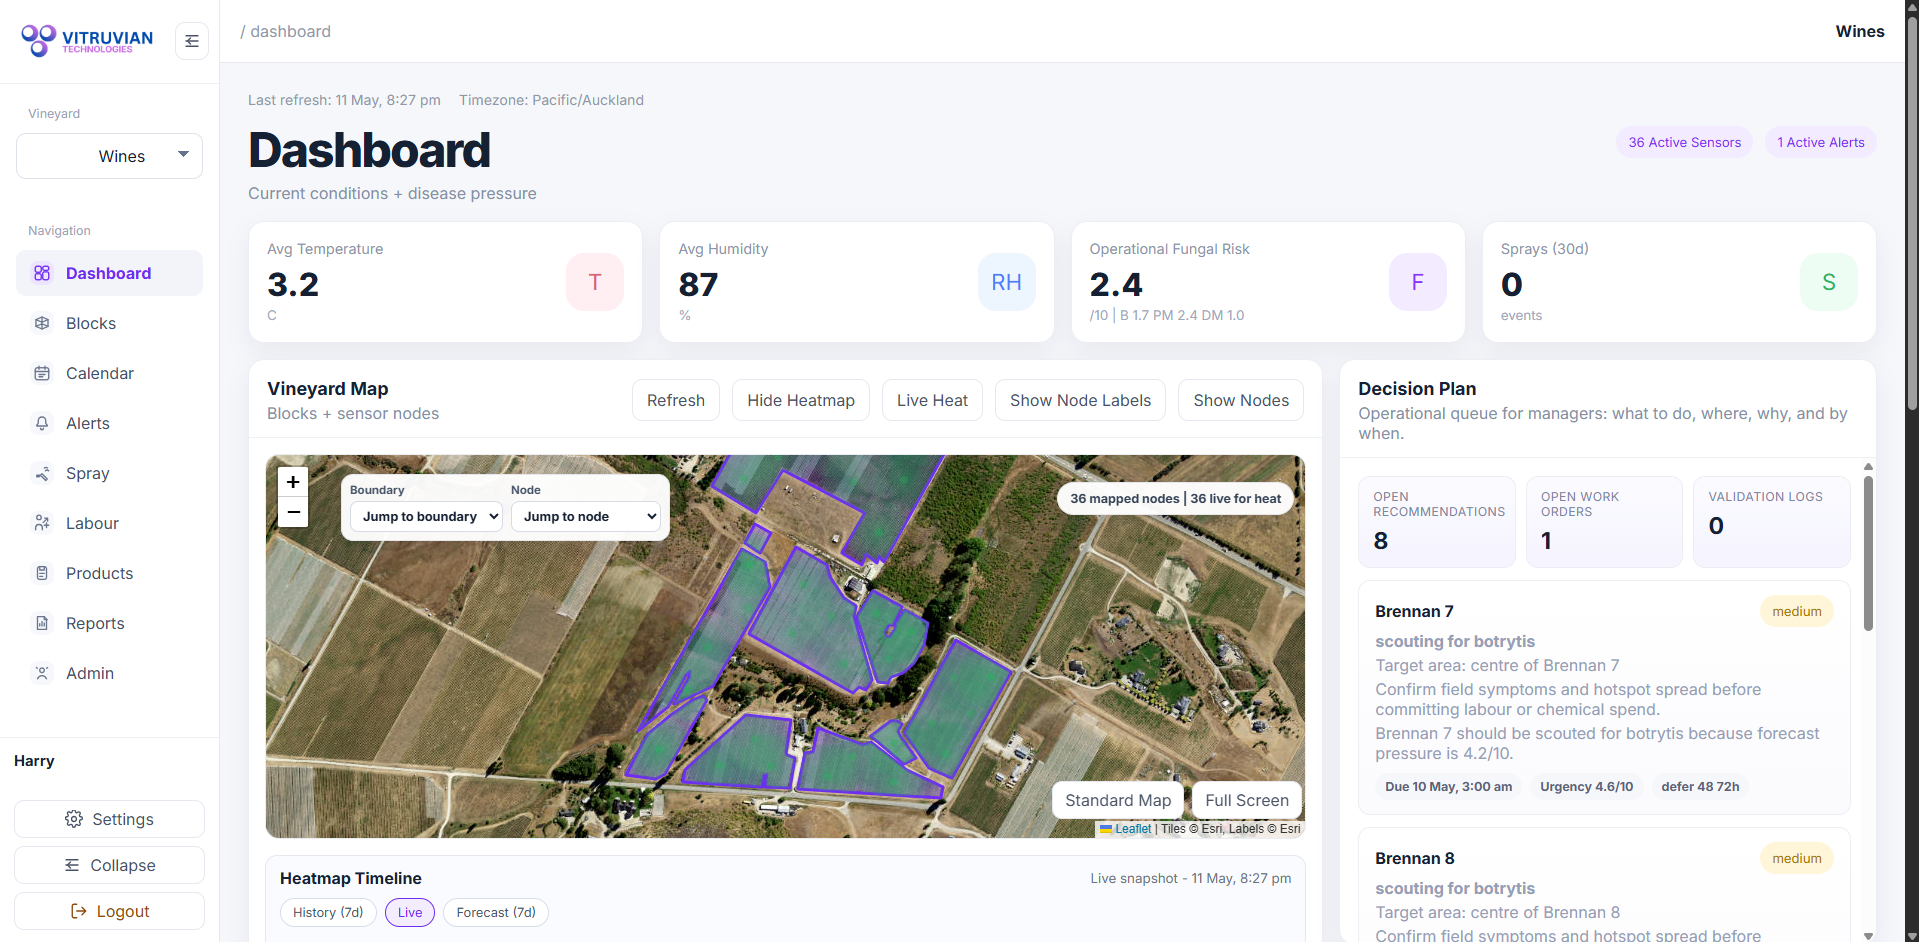Click the 1 Active Alerts badge
The image size is (1919, 943).
(x=1820, y=142)
